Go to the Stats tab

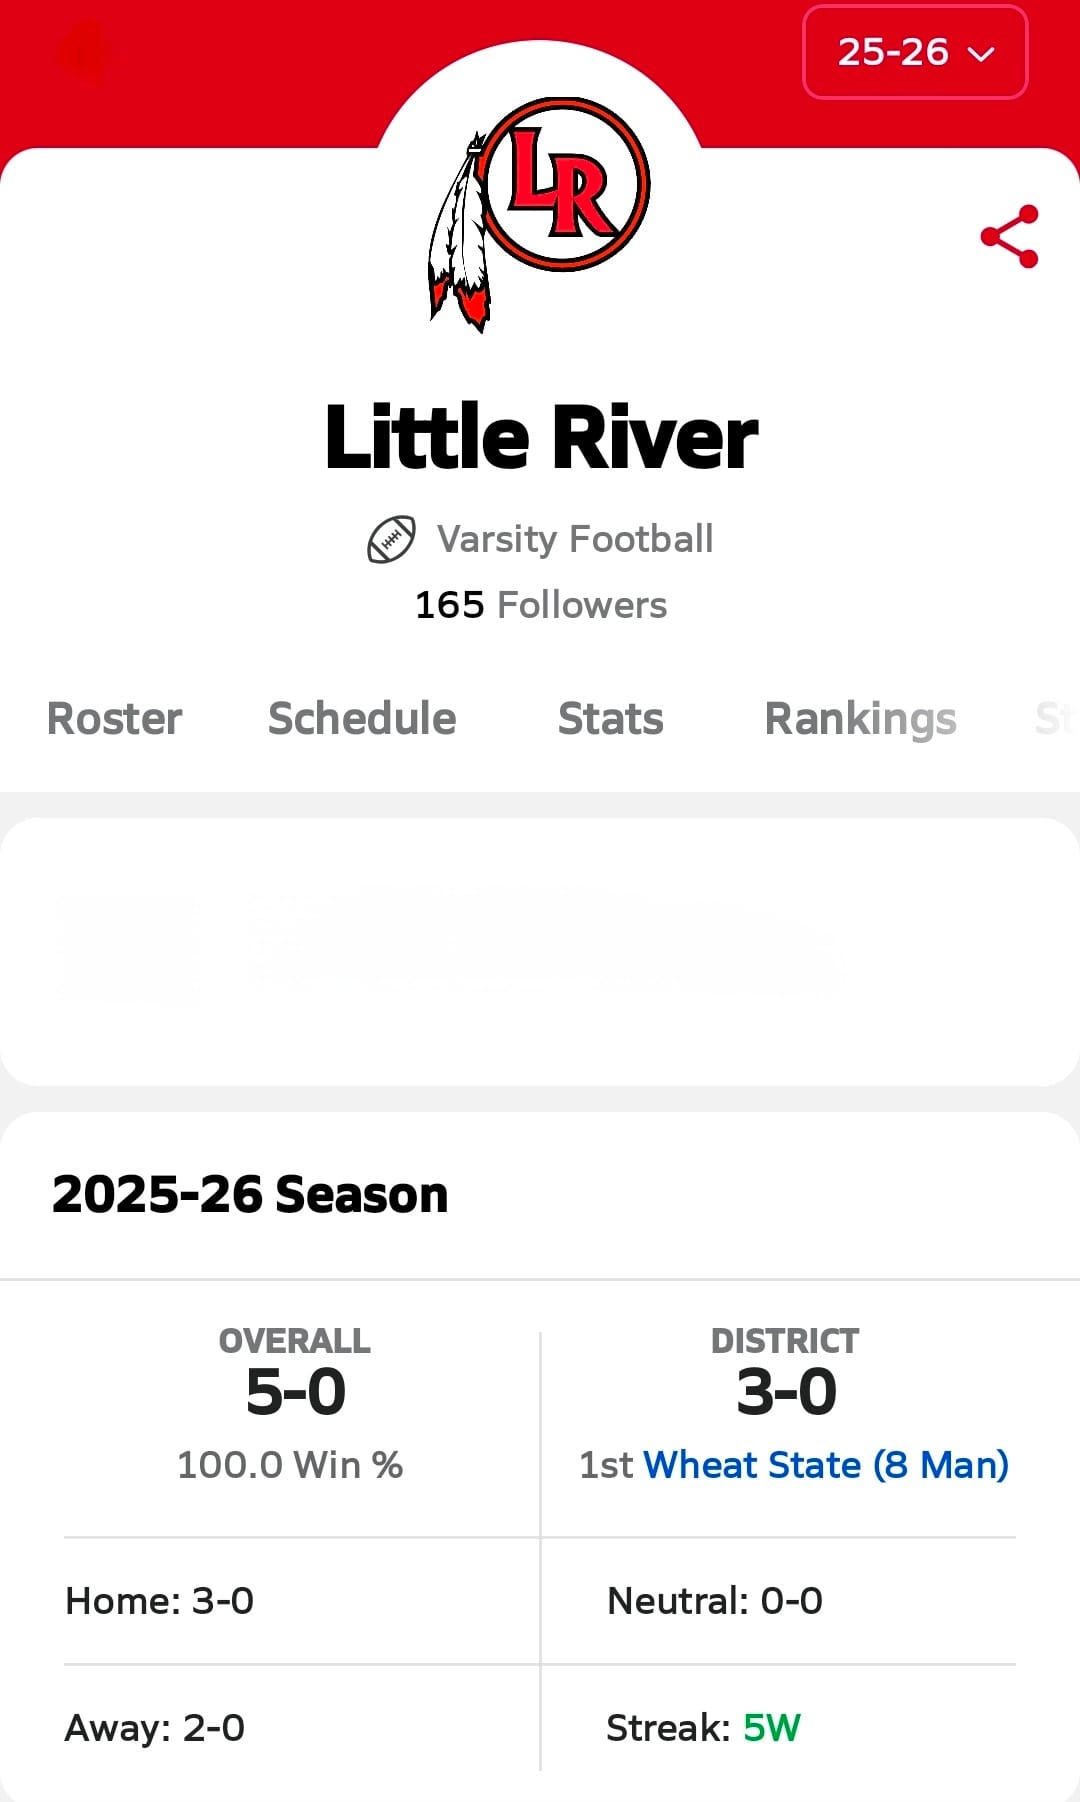tap(610, 719)
